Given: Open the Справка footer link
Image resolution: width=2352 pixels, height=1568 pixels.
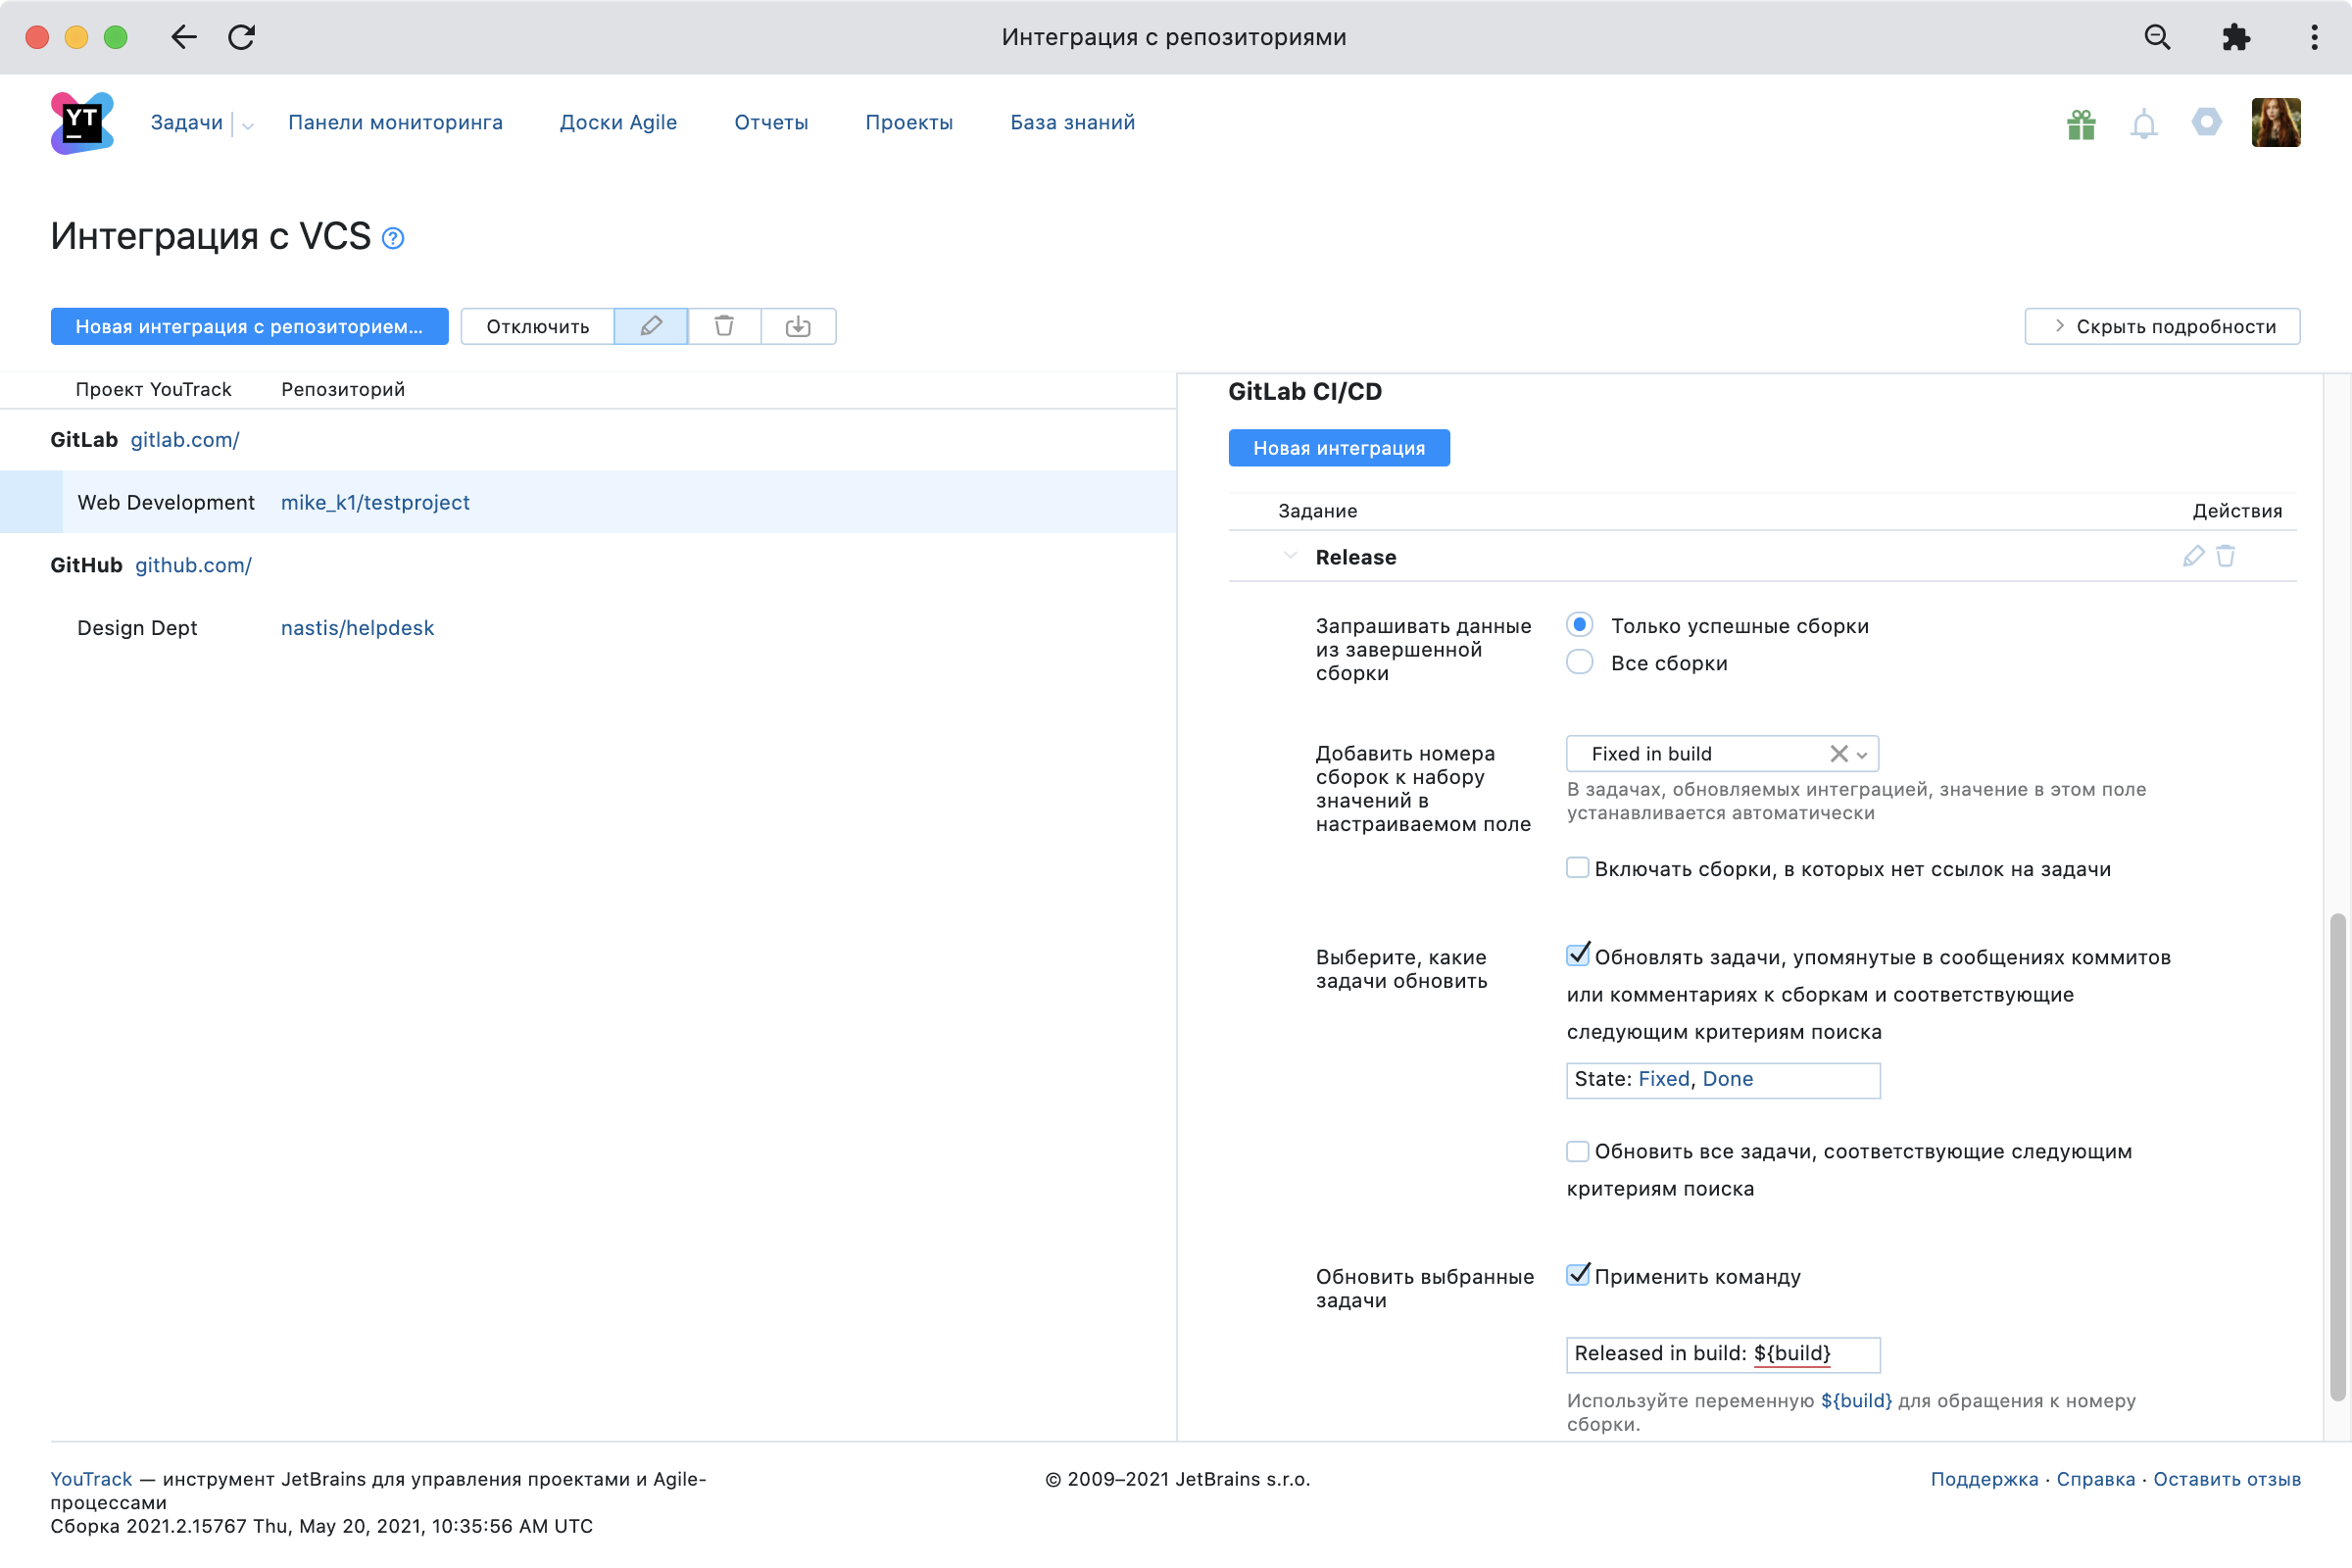Looking at the screenshot, I should [2095, 1479].
